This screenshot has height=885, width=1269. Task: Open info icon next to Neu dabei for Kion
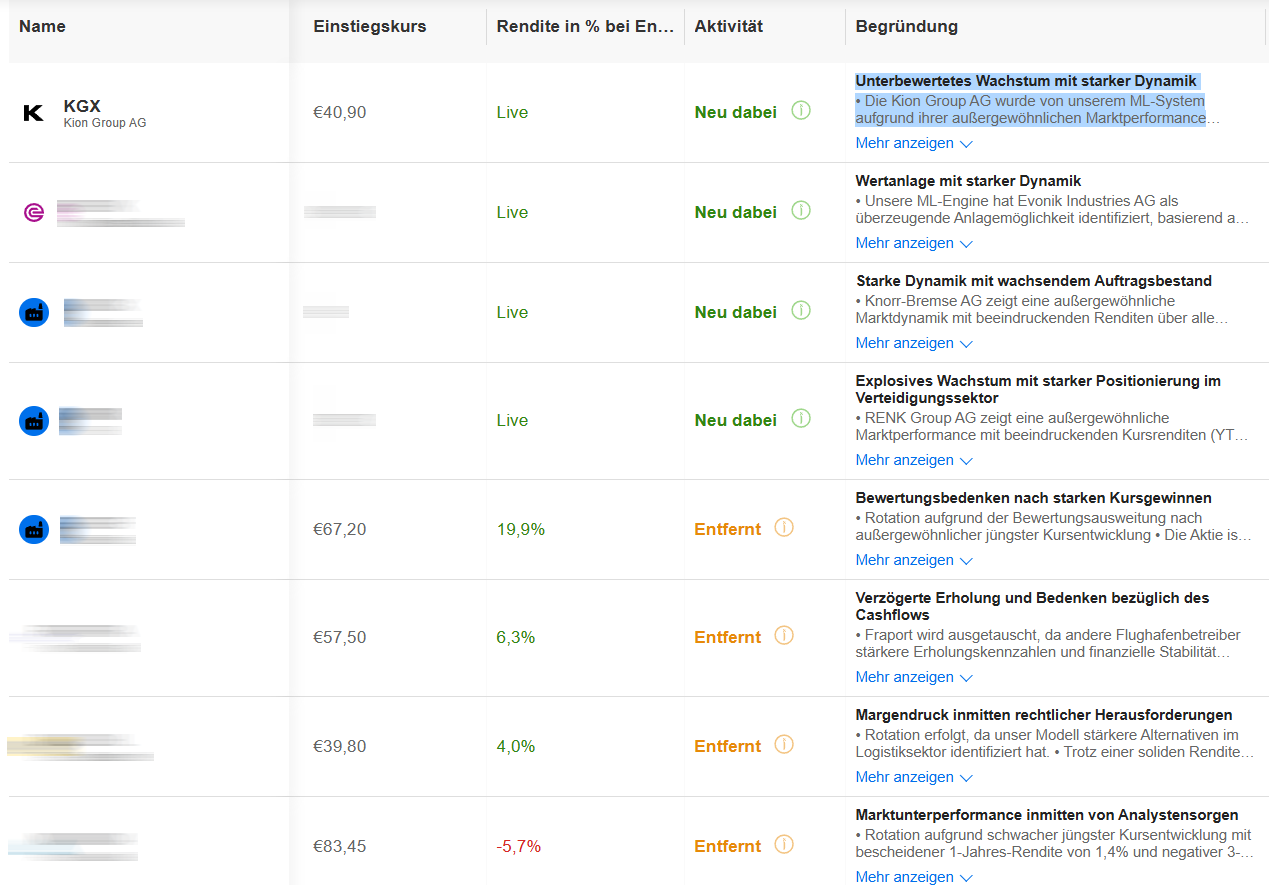801,111
